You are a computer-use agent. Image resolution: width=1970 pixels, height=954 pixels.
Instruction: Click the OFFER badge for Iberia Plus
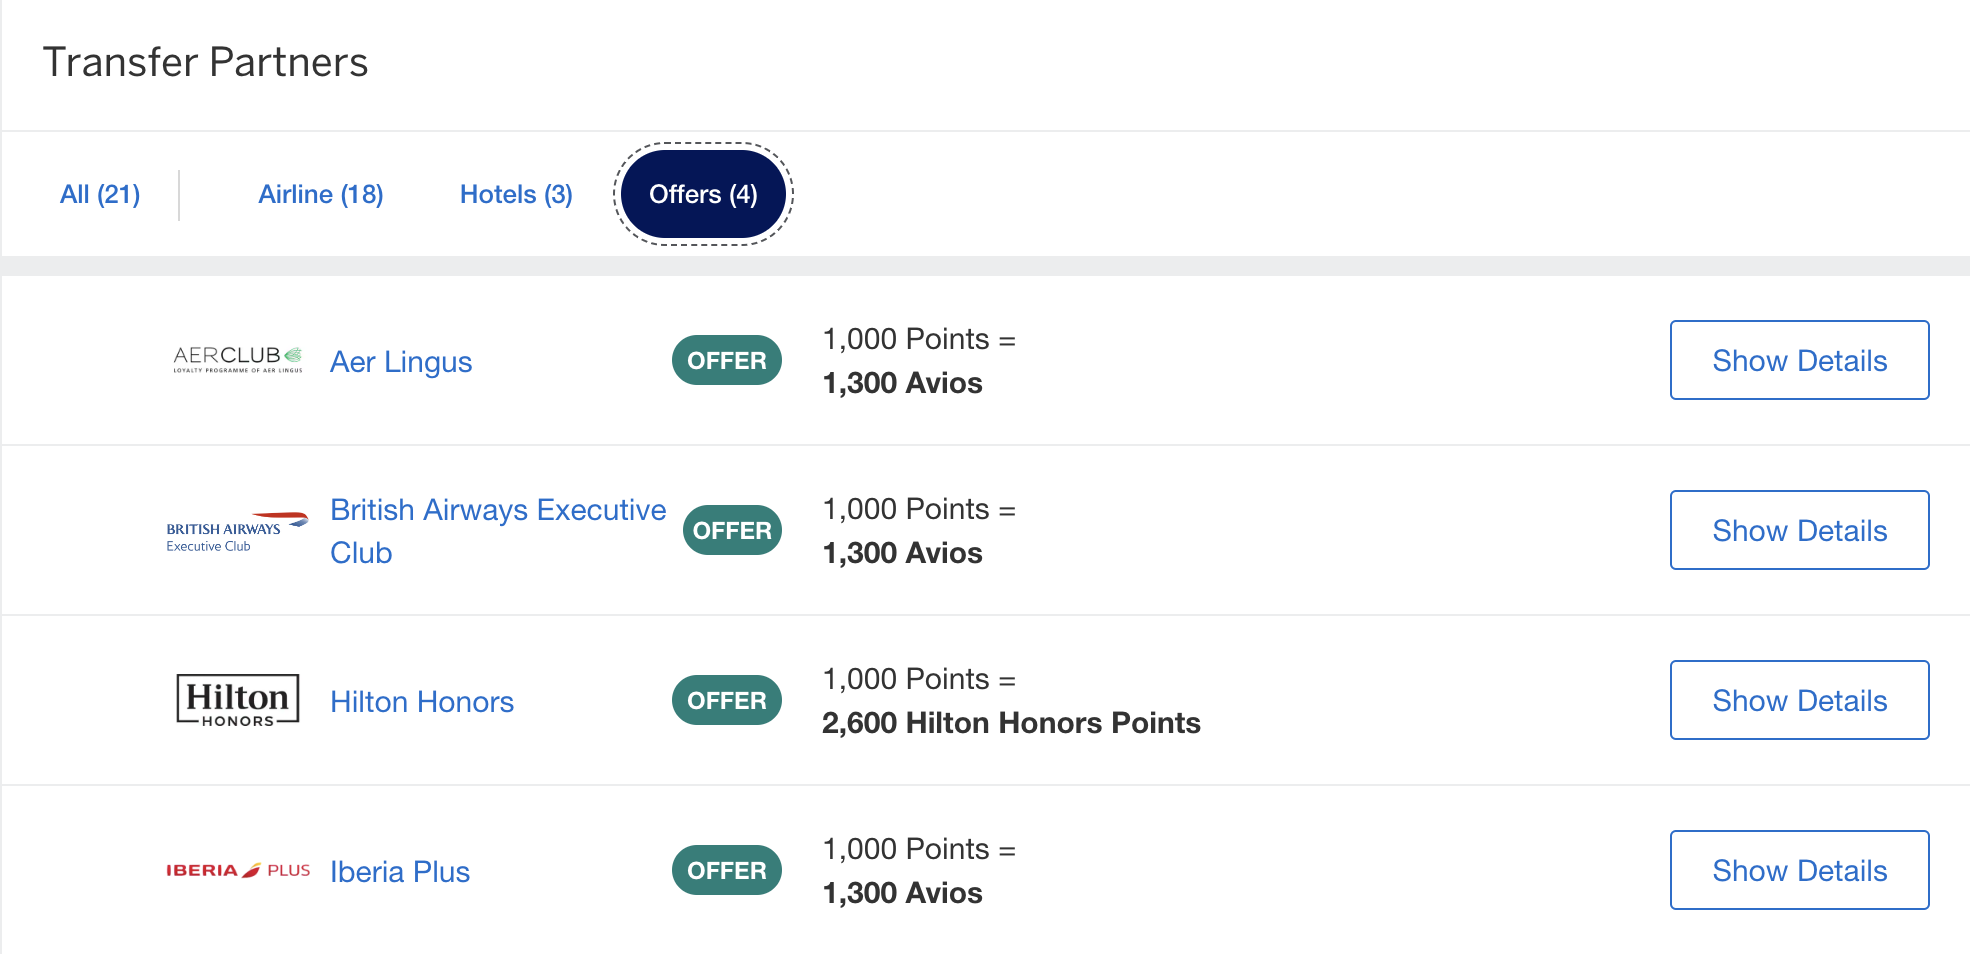[727, 870]
